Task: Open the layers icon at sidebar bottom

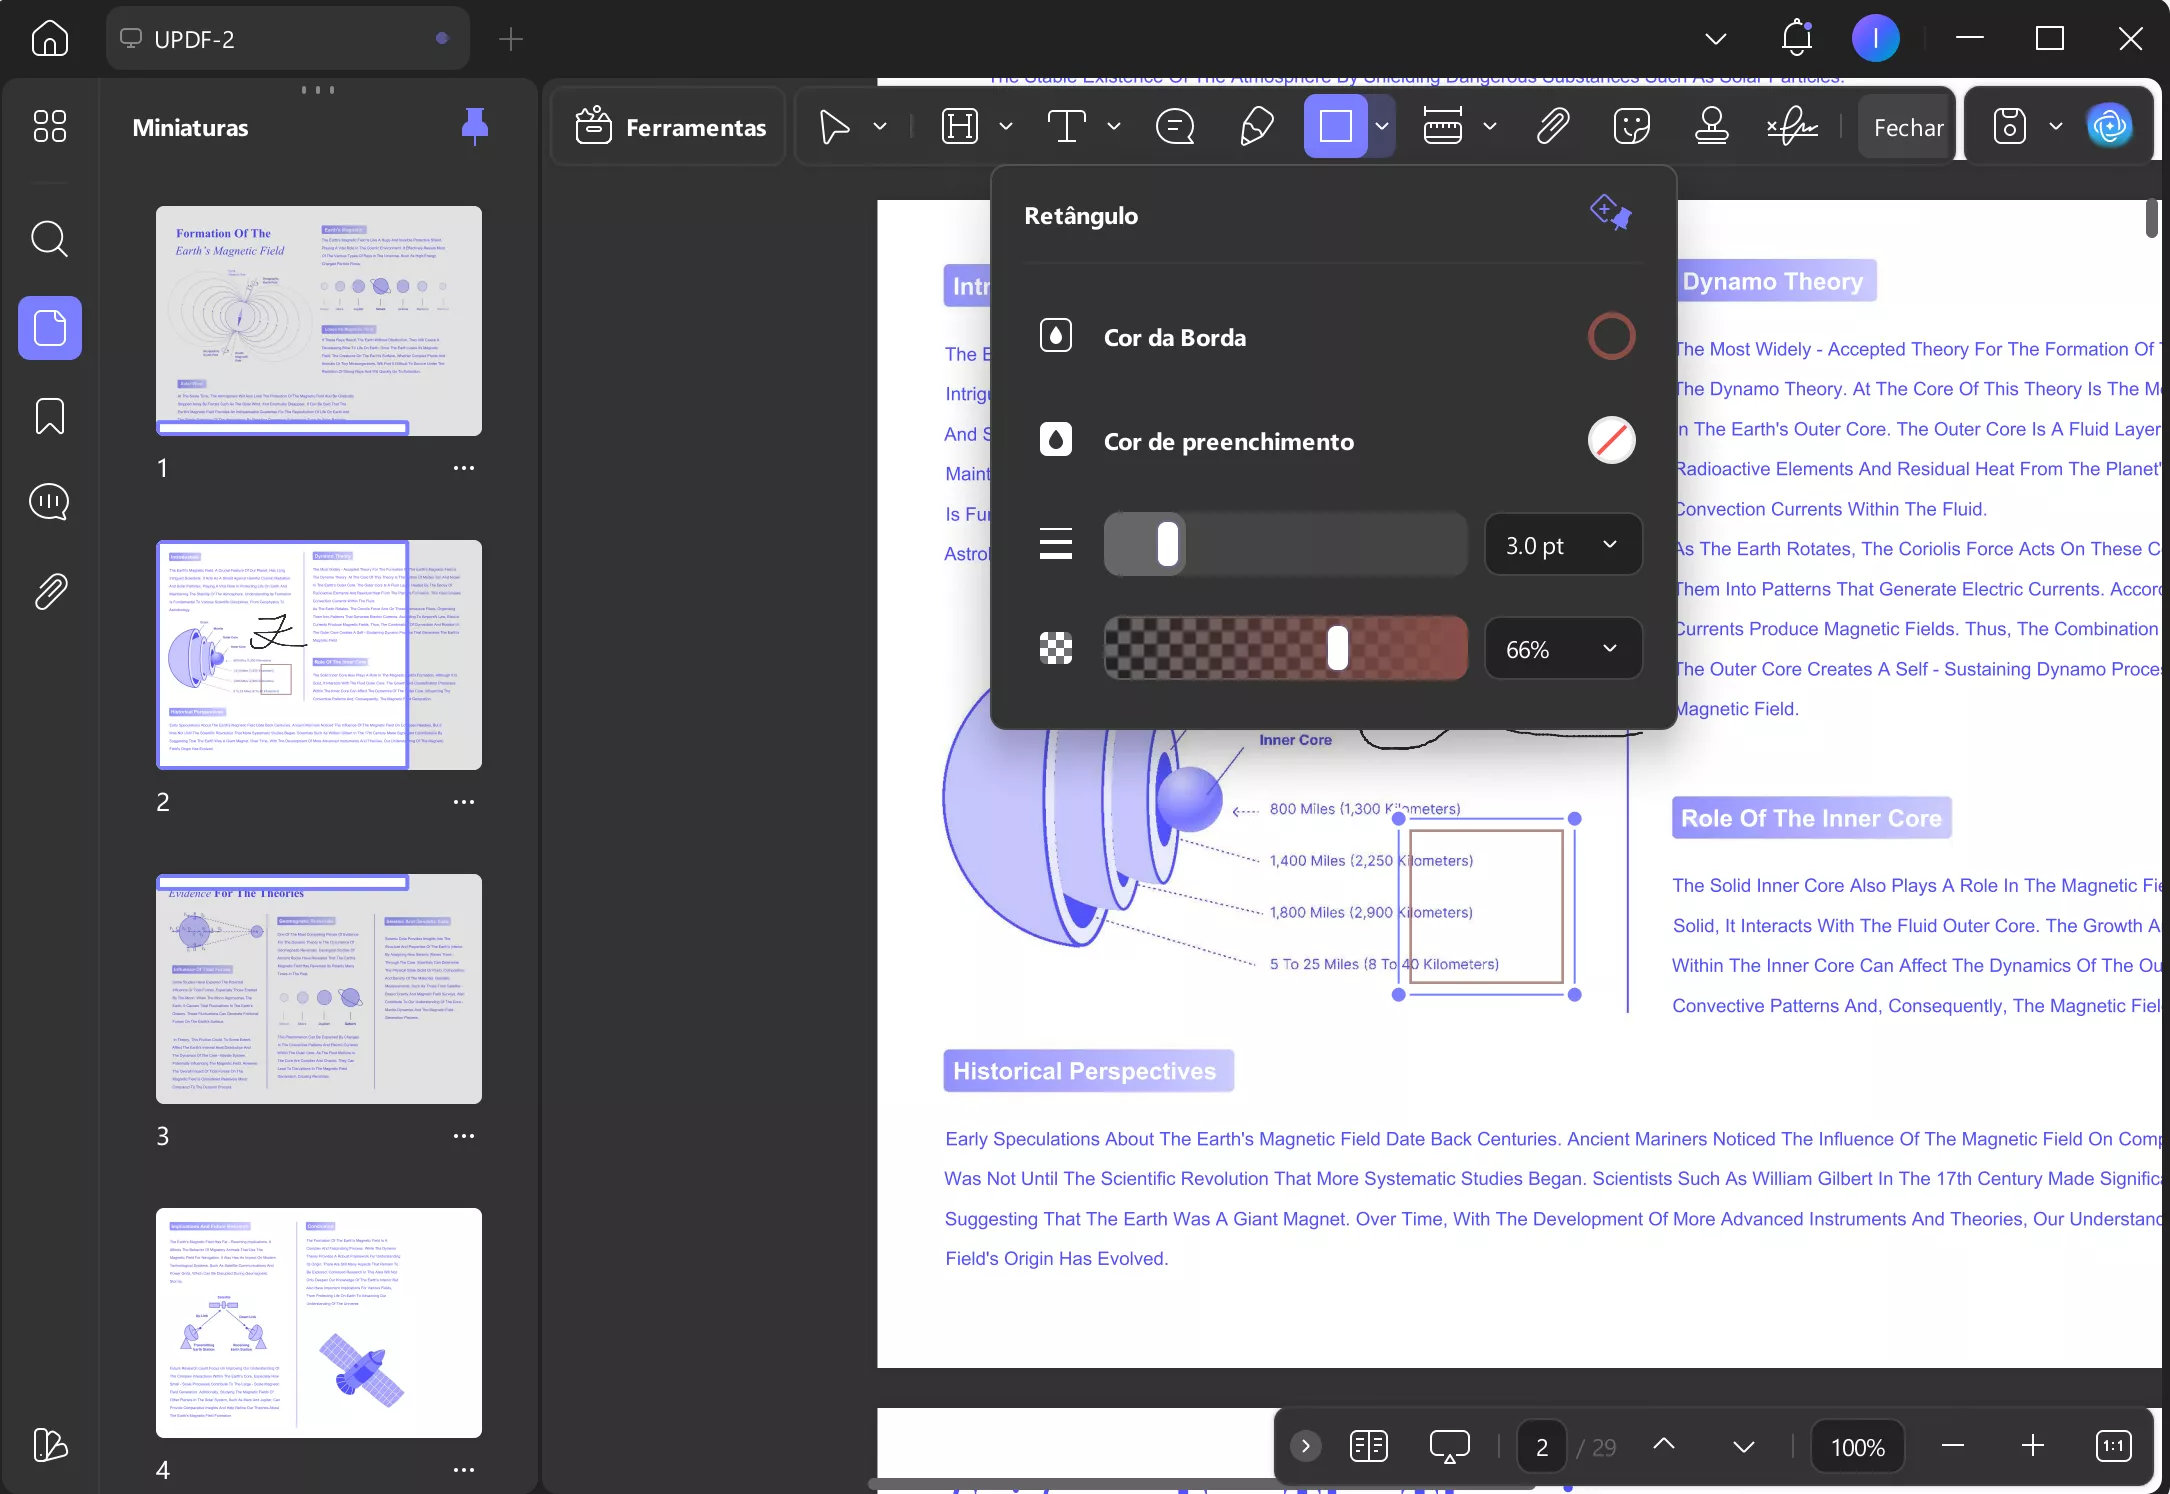Action: click(x=49, y=1444)
